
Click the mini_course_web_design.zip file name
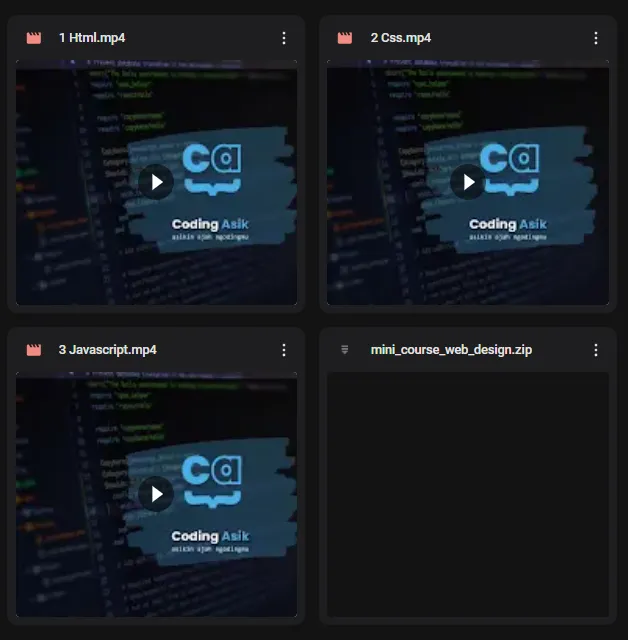(450, 350)
